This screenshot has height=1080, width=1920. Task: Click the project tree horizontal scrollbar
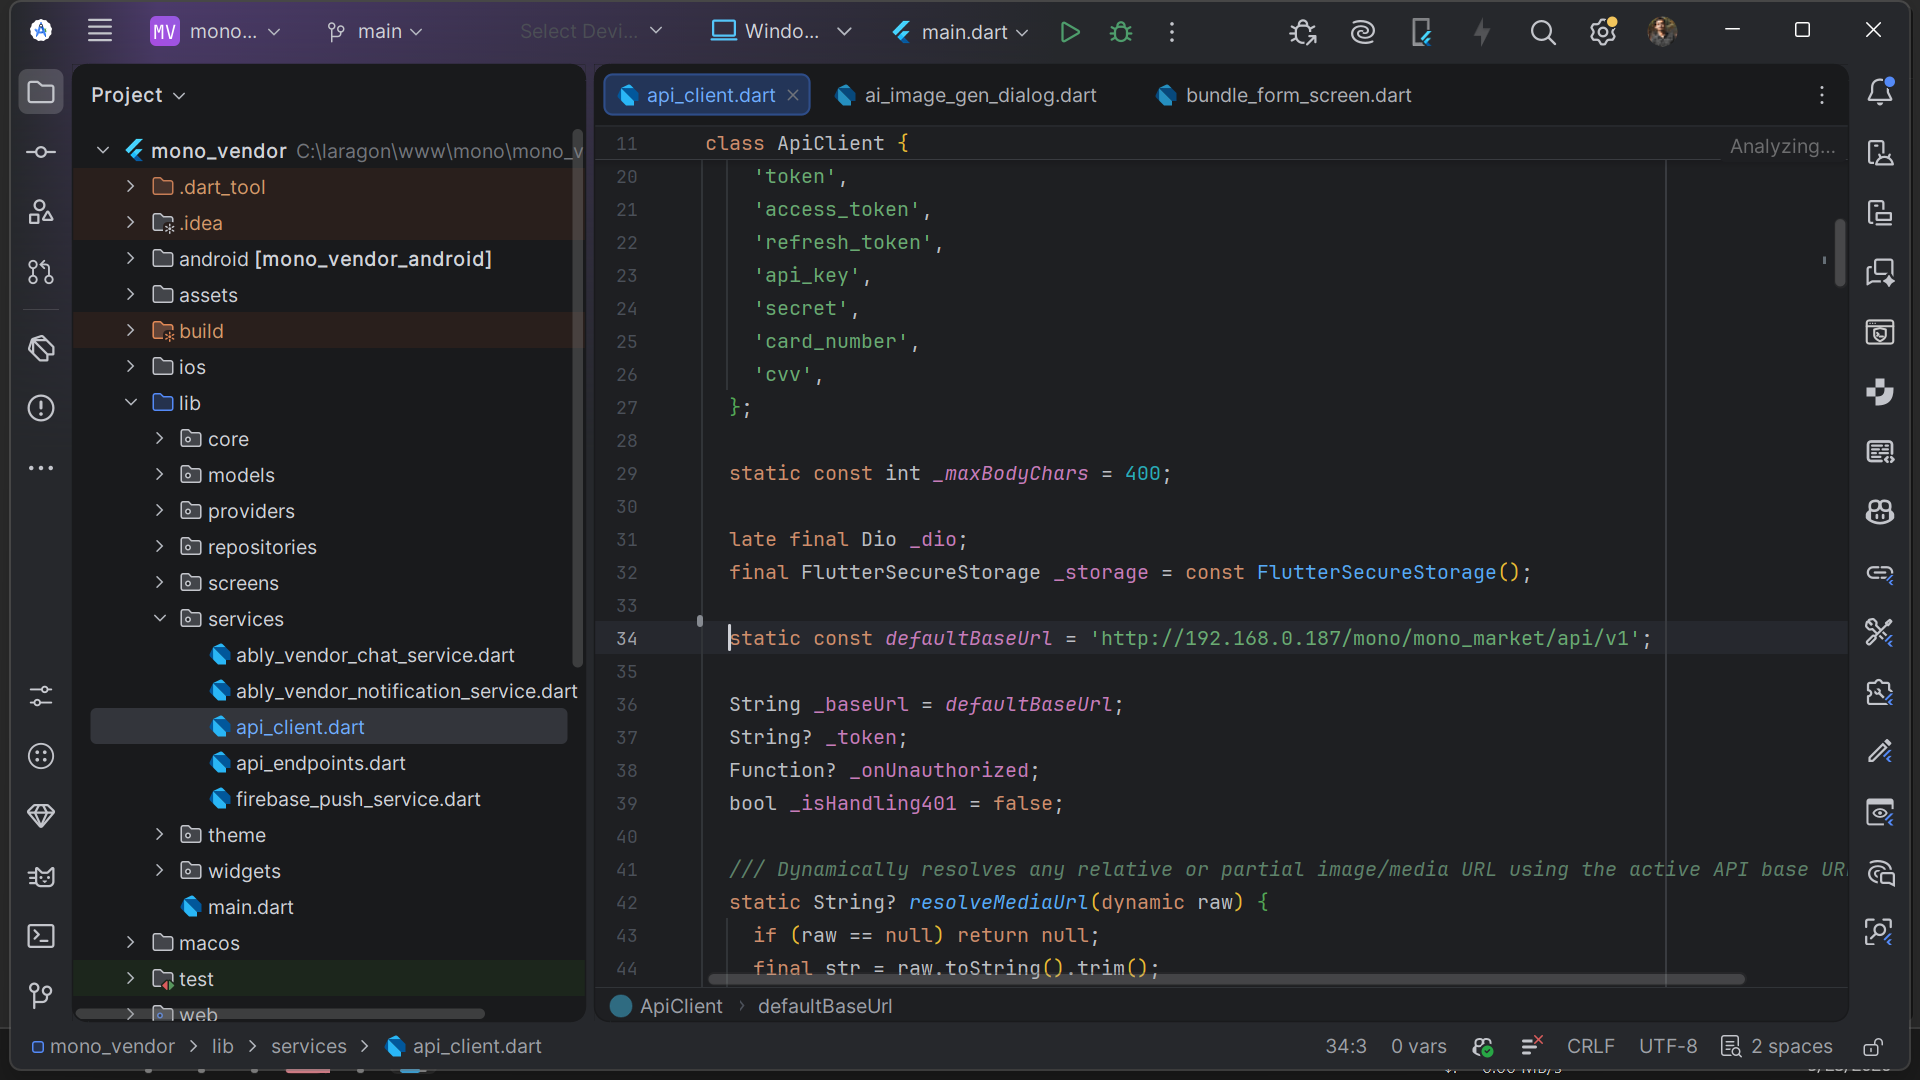280,1014
